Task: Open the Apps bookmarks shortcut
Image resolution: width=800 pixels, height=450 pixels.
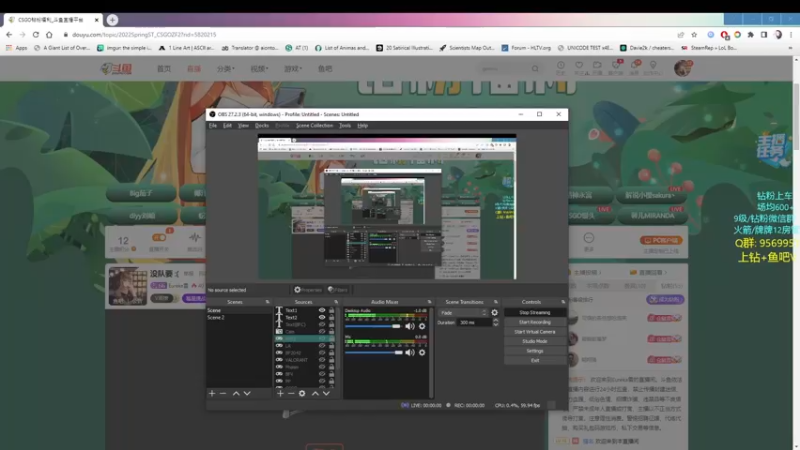Action: [16, 48]
